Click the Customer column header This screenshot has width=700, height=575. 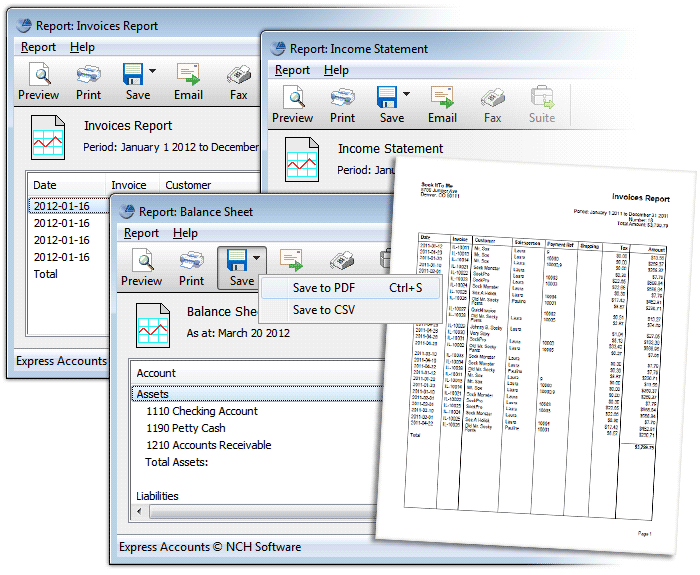(x=188, y=185)
